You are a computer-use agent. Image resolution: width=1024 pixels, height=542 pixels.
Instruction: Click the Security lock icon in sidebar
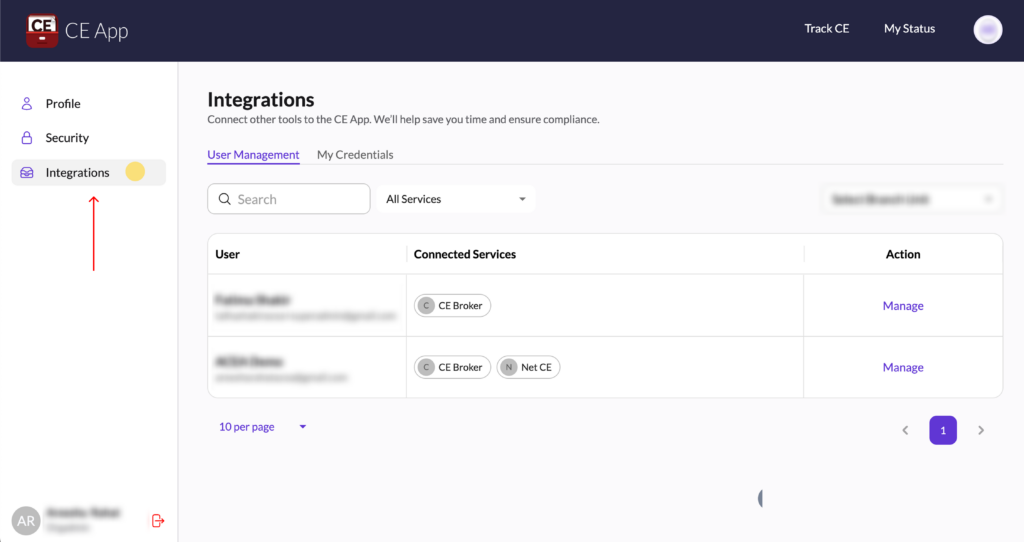(x=27, y=138)
